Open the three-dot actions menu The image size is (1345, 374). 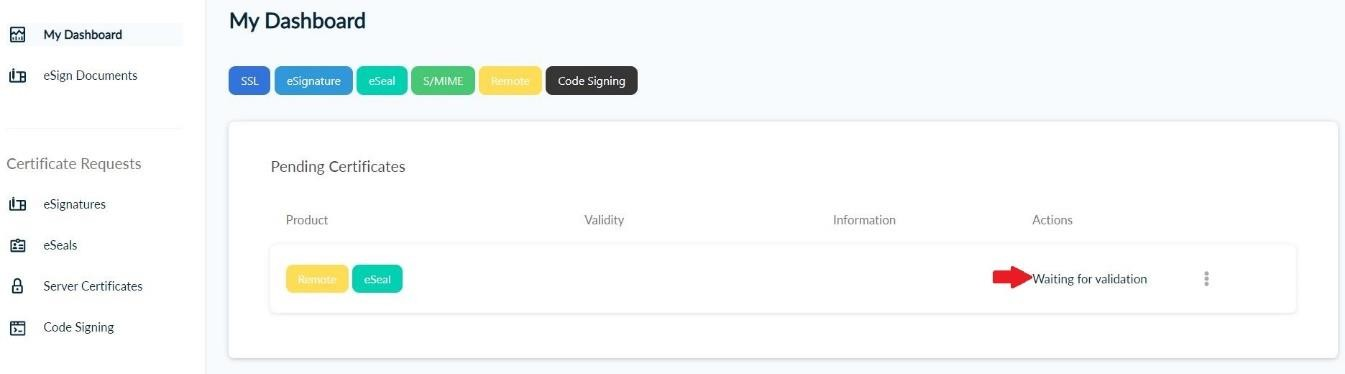1206,279
